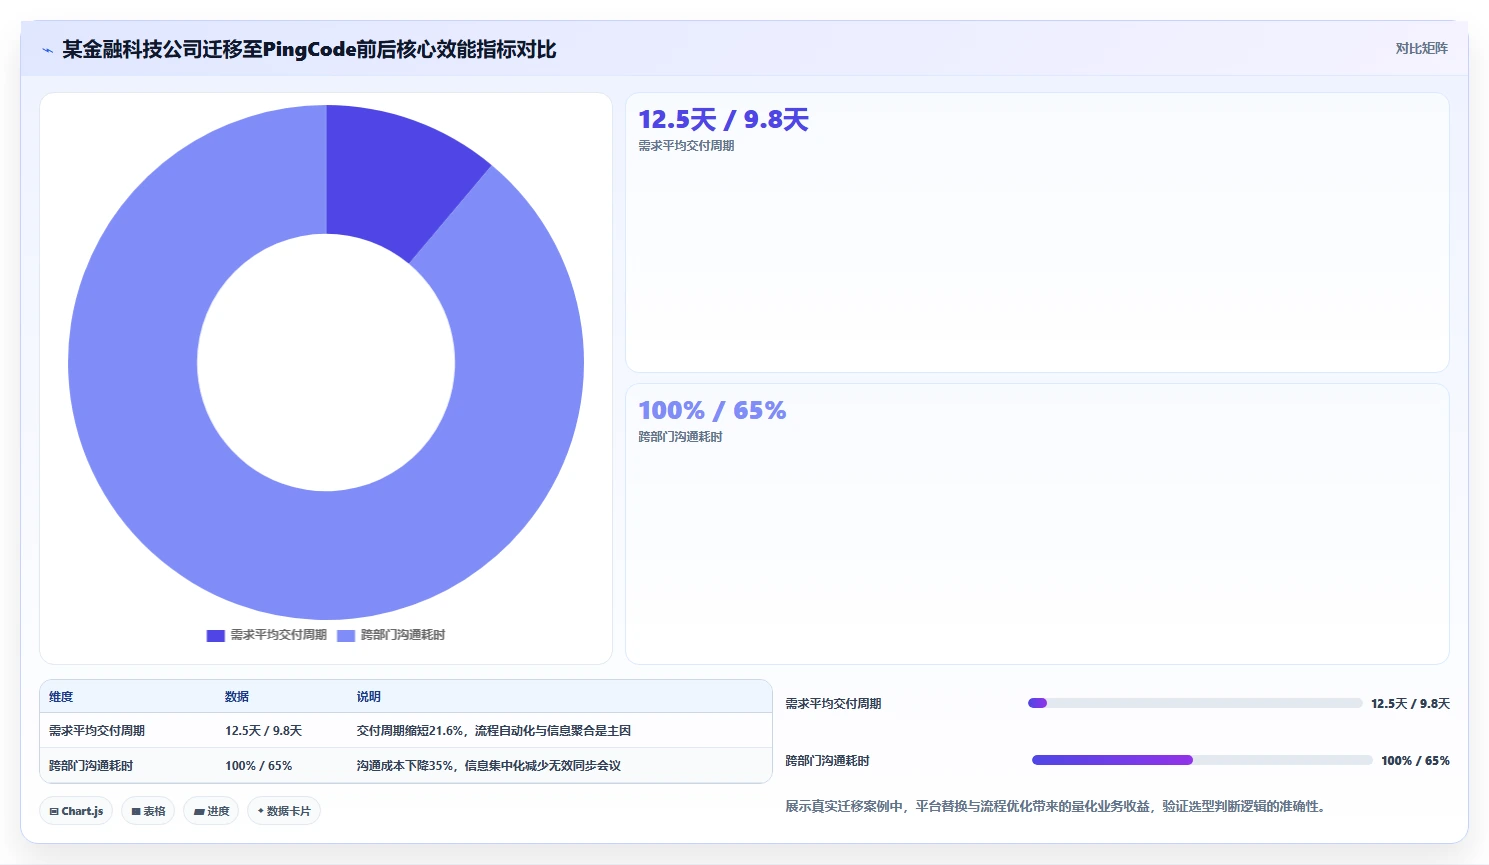
Task: Select the 跨部门沟通耗时 table row cell
Action: tap(91, 766)
